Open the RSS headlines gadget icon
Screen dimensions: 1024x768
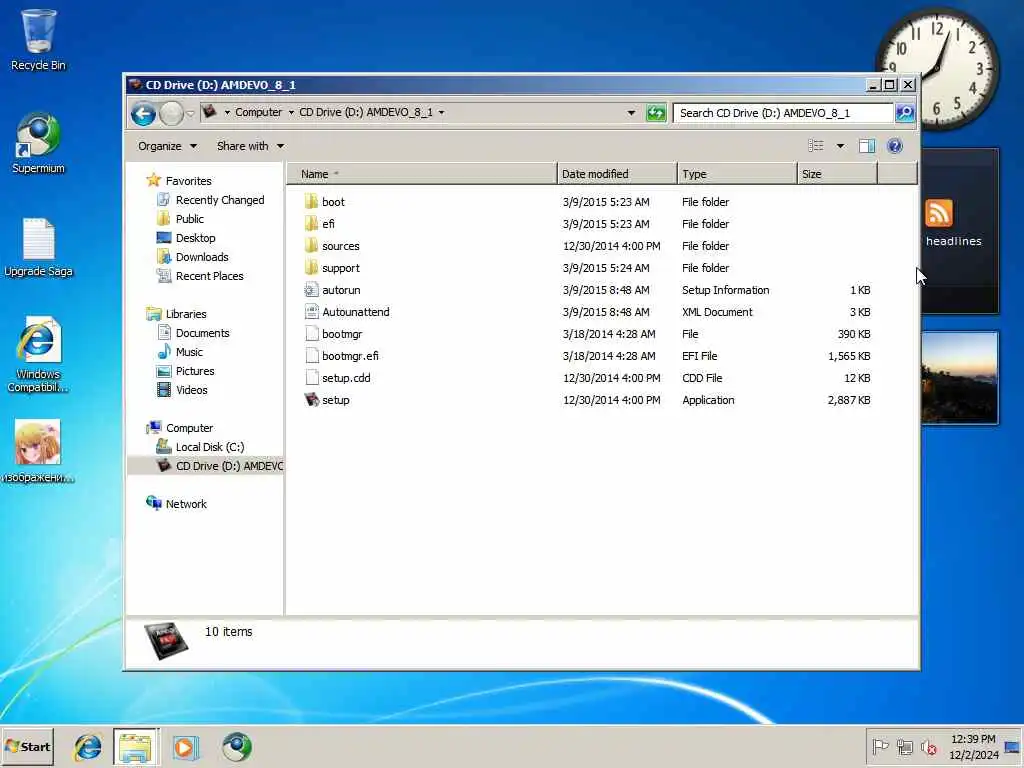(938, 213)
